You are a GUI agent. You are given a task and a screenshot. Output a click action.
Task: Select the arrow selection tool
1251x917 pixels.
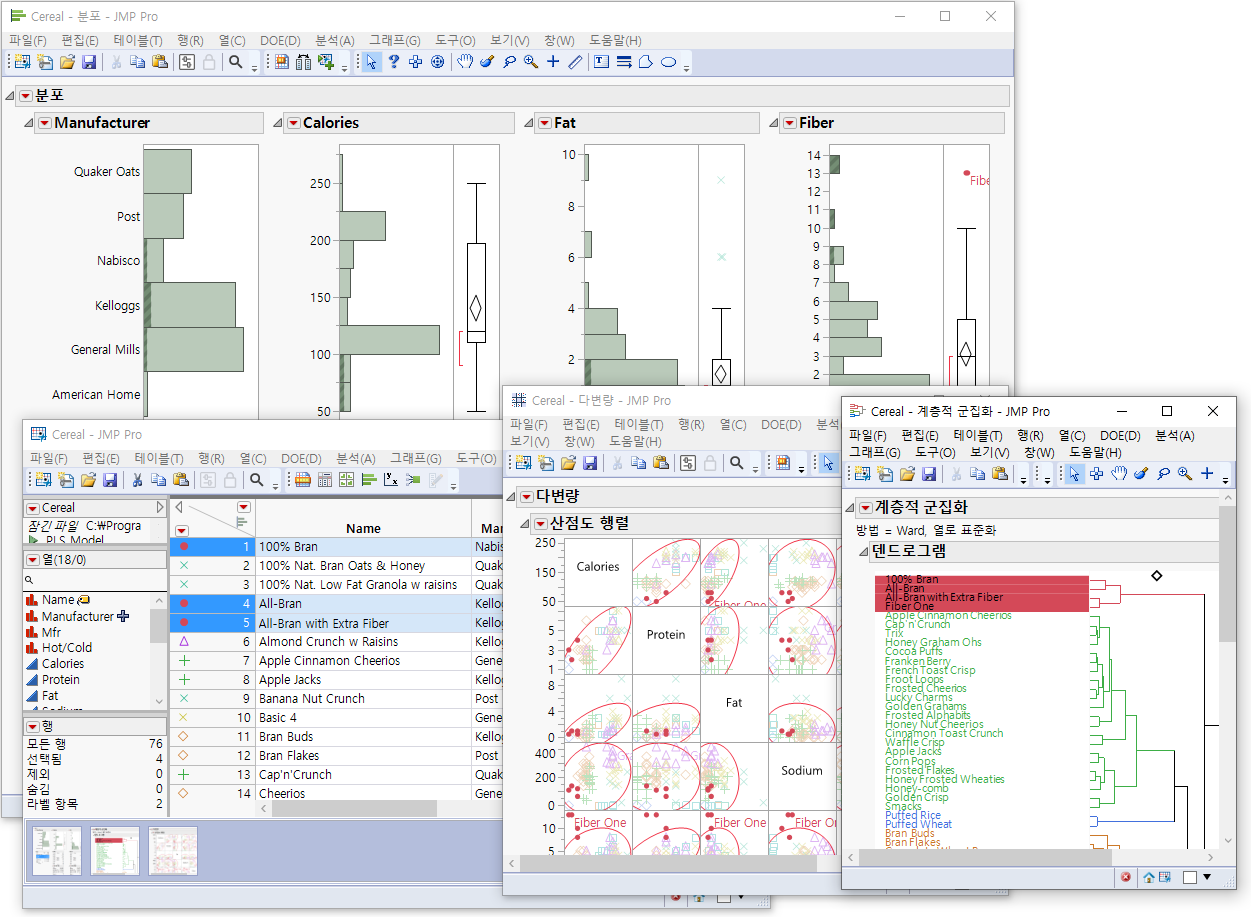[x=372, y=61]
